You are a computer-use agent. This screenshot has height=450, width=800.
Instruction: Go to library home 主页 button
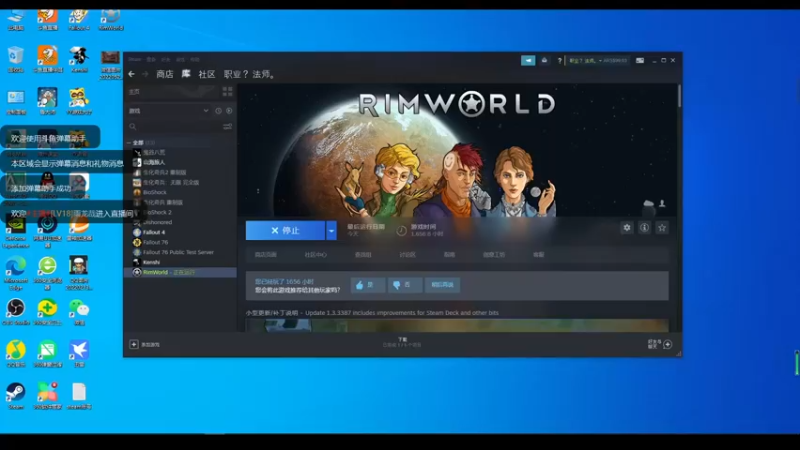tap(171, 91)
